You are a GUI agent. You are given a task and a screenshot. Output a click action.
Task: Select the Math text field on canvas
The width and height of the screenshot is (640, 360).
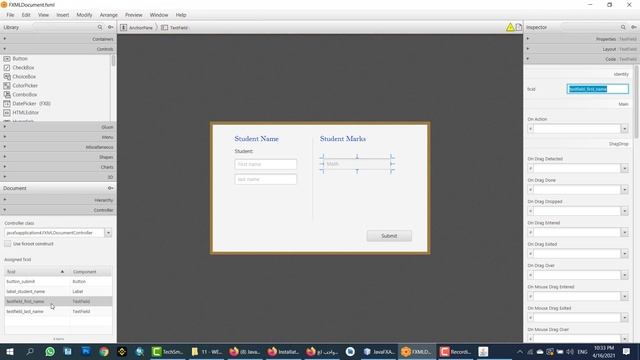(357, 164)
